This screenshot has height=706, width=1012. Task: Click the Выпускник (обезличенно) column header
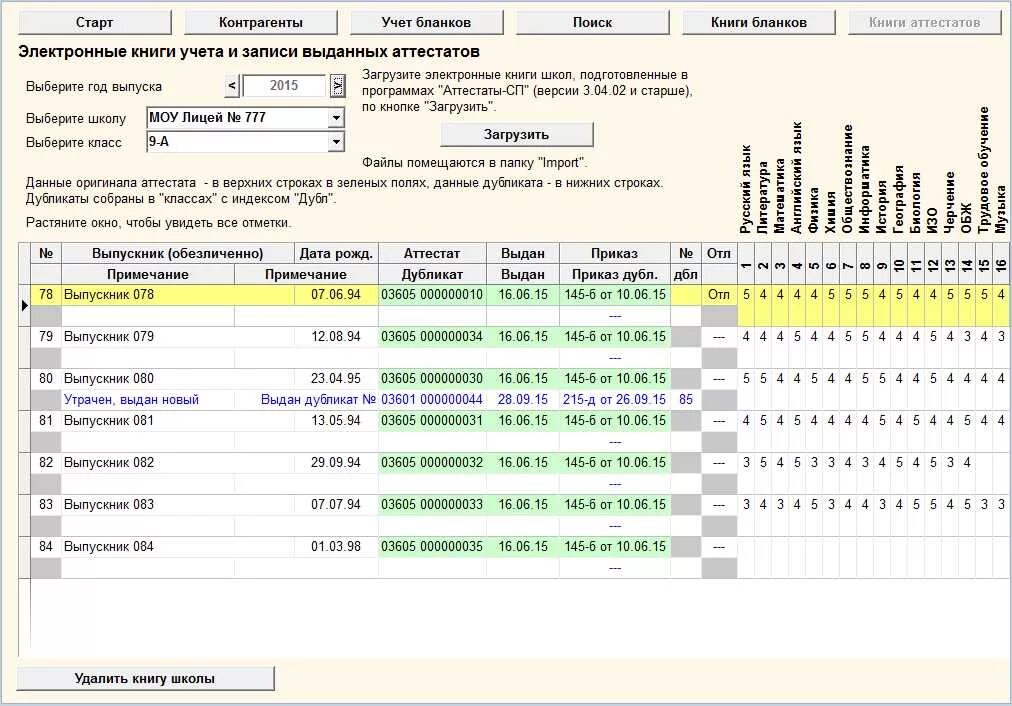point(177,253)
